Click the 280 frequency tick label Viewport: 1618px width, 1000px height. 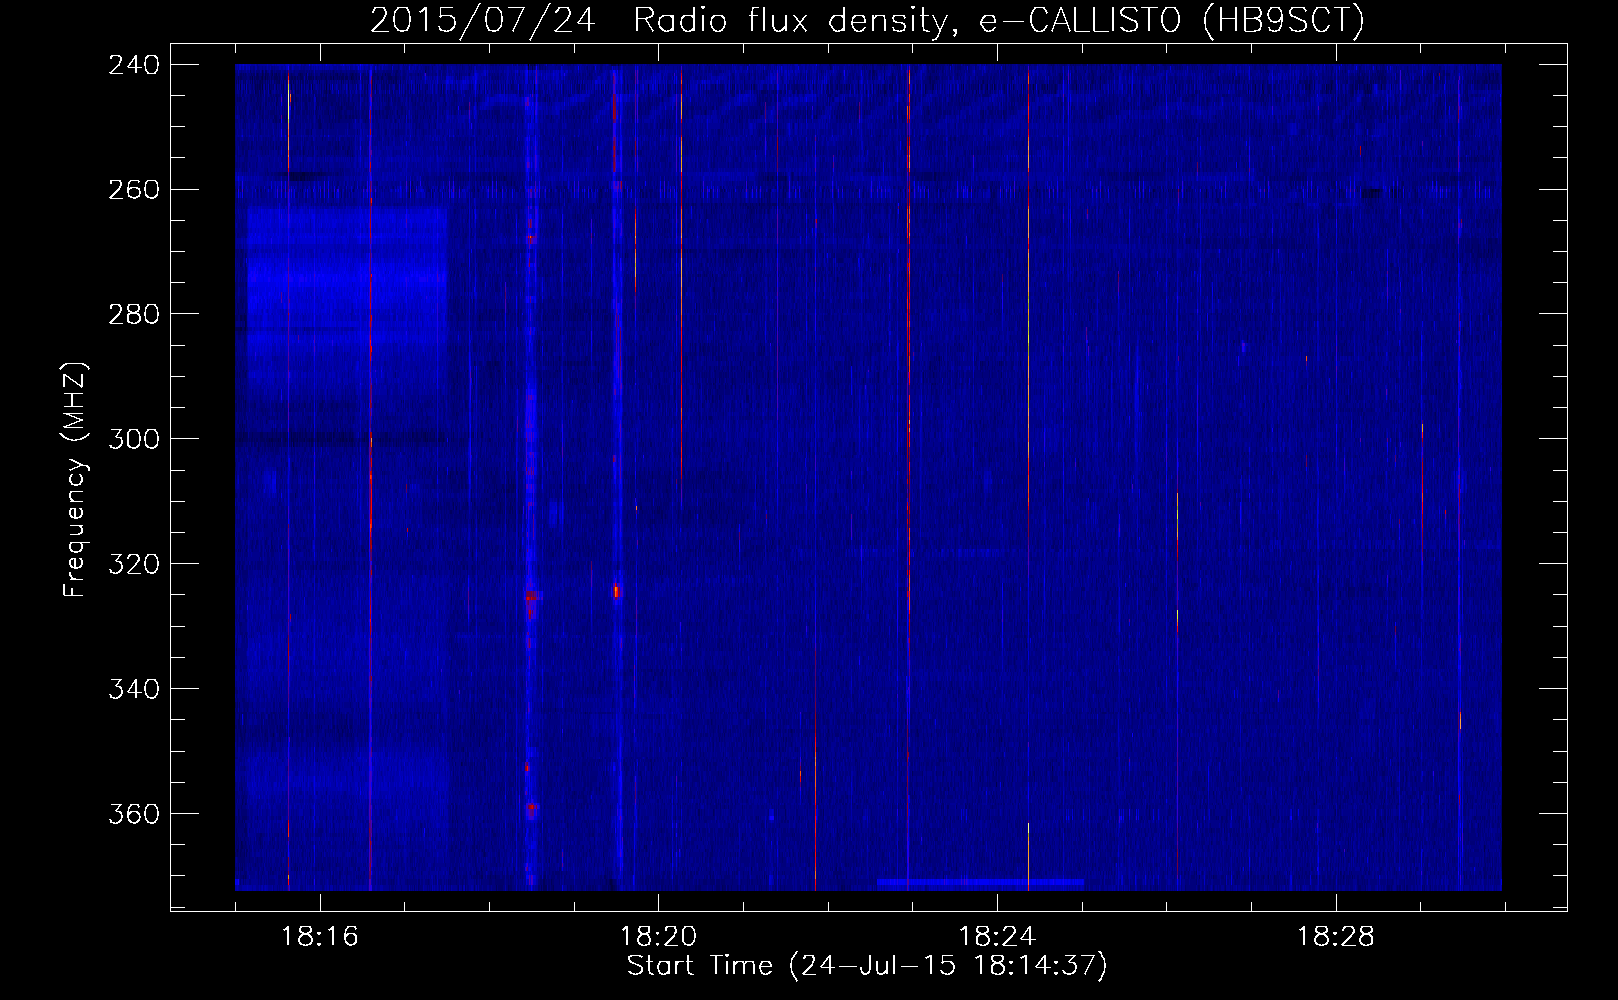pos(134,315)
